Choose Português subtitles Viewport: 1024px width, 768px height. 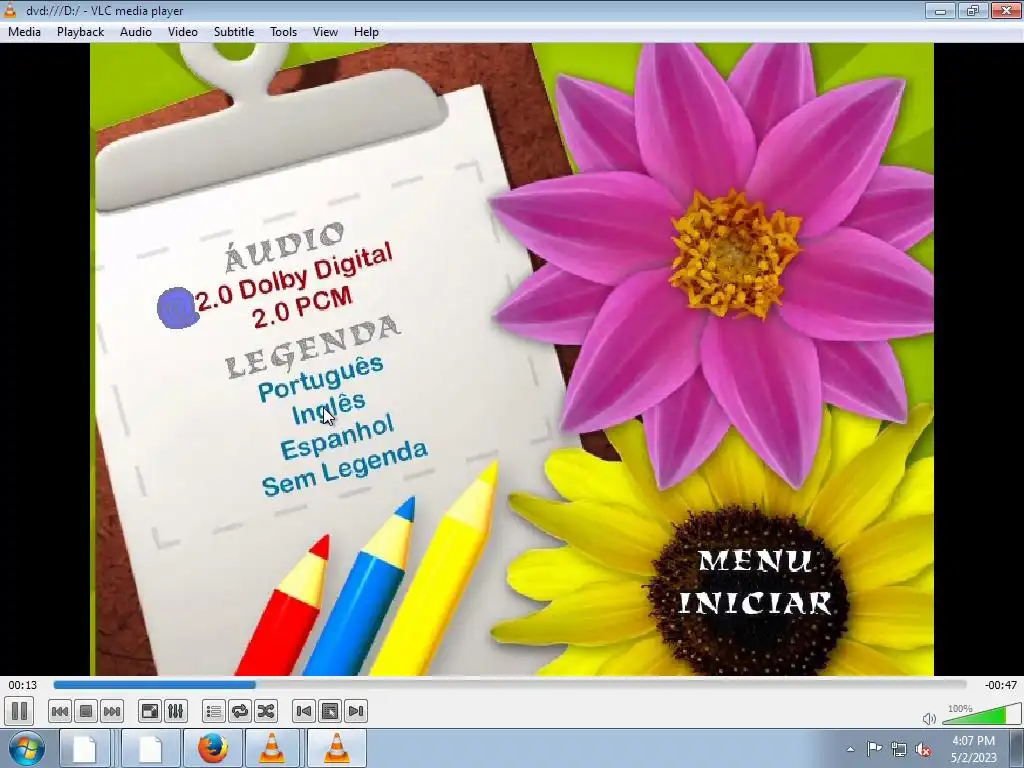(321, 379)
